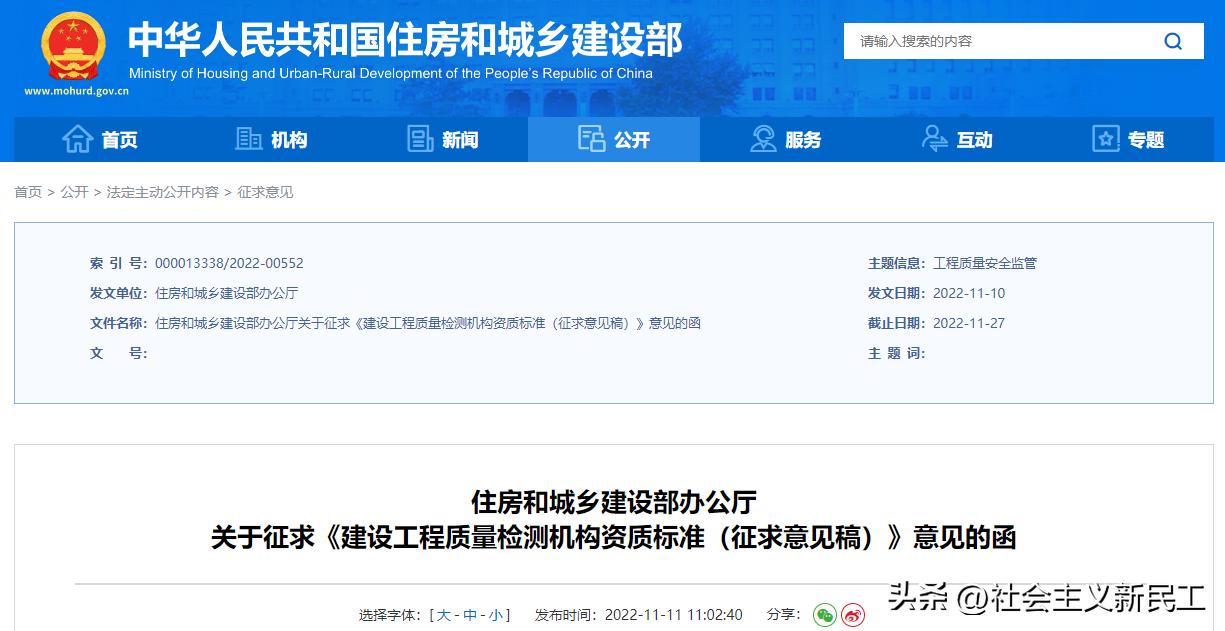Click the people icon beside 互动
Screen dimensions: 1225x631
click(934, 140)
